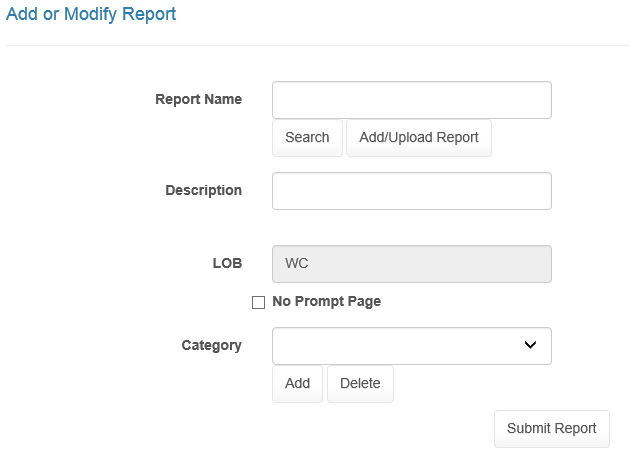Click the No Prompt Page label text

pos(326,301)
